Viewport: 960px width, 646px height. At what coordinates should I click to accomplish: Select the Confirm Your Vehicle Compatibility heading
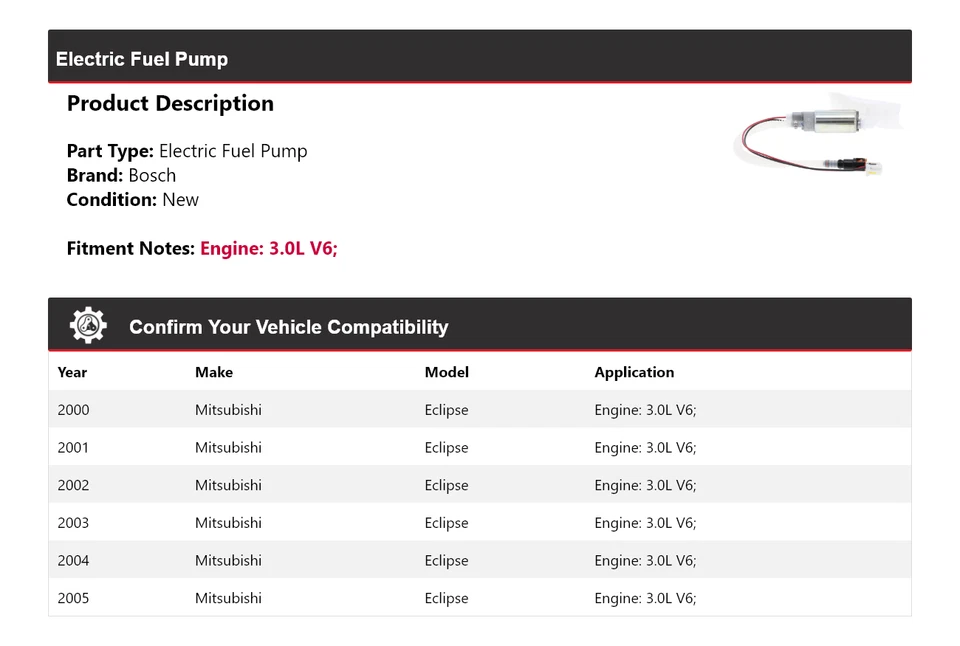point(288,327)
